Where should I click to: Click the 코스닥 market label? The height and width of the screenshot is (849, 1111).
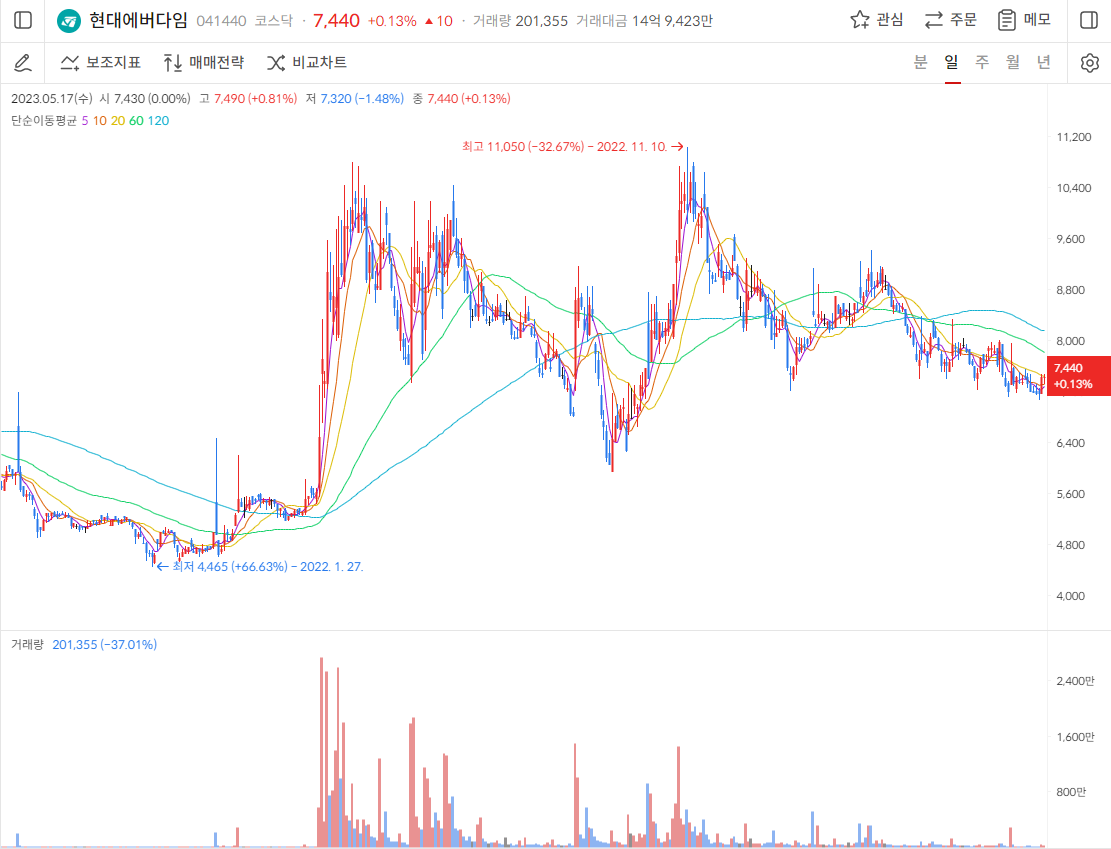pyautogui.click(x=273, y=21)
